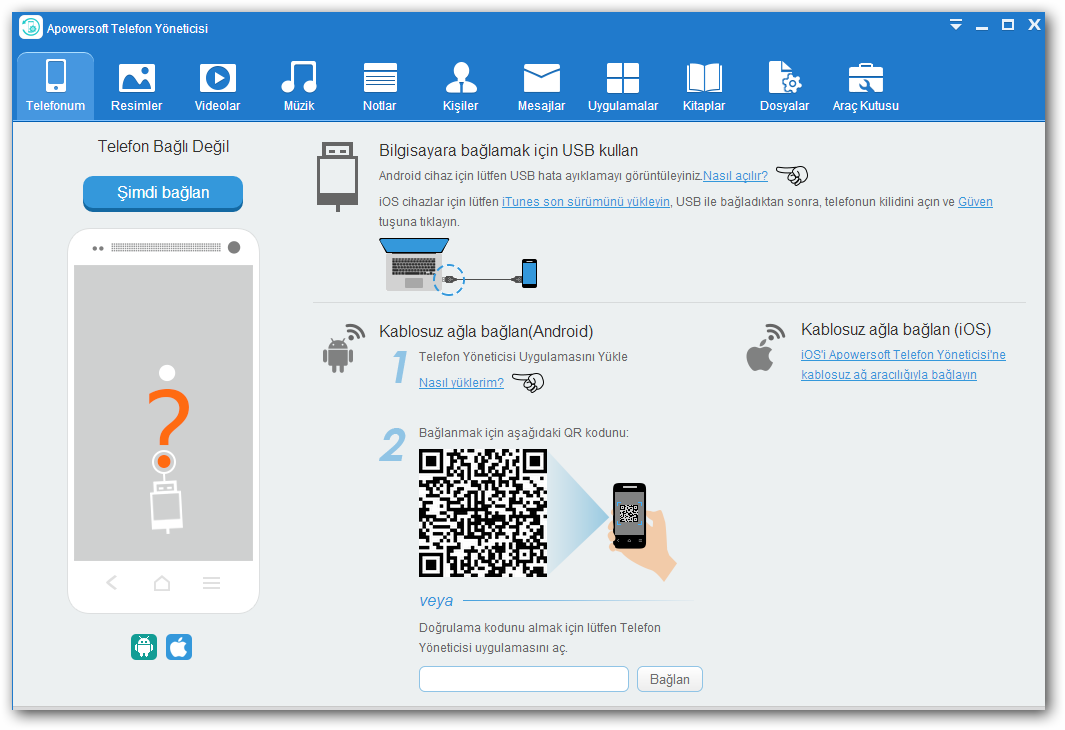Click the pointing hand next to Nasıl yüklerim?

(528, 382)
